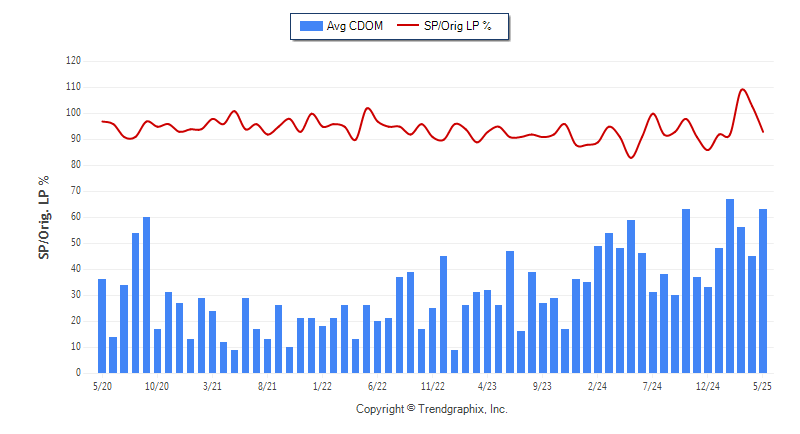Toggle the Avg CDOM legend label
The width and height of the screenshot is (800, 434).
355,26
